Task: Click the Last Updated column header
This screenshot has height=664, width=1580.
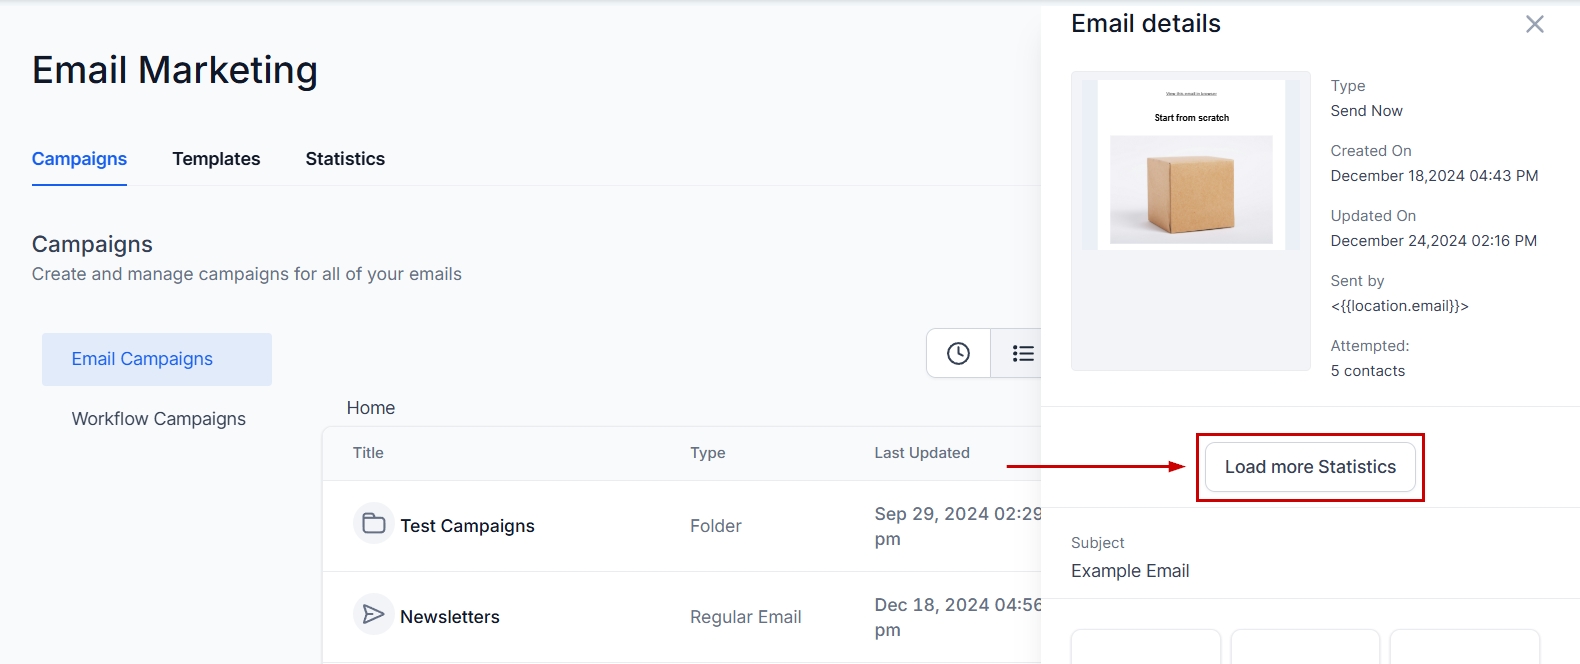Action: pos(921,453)
